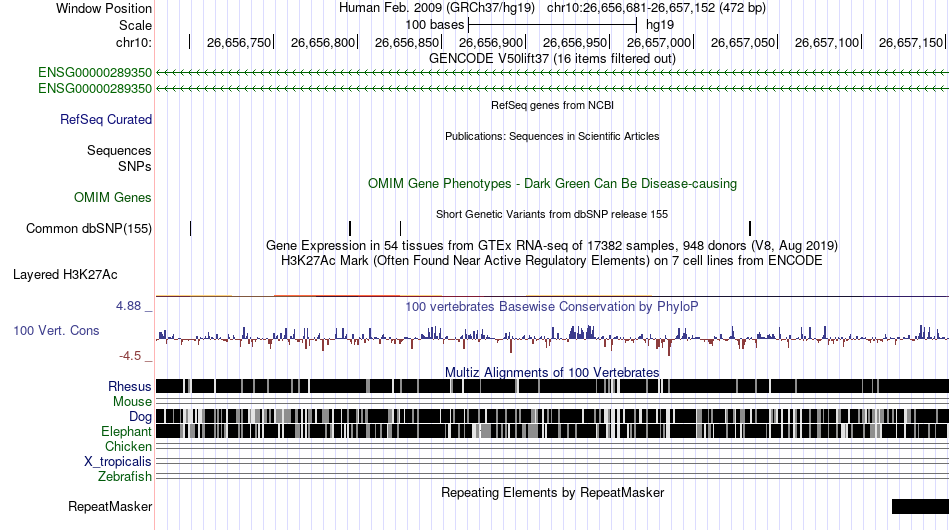Click the hg19 label beside the scale bar
Image resolution: width=950 pixels, height=530 pixels.
tap(660, 25)
